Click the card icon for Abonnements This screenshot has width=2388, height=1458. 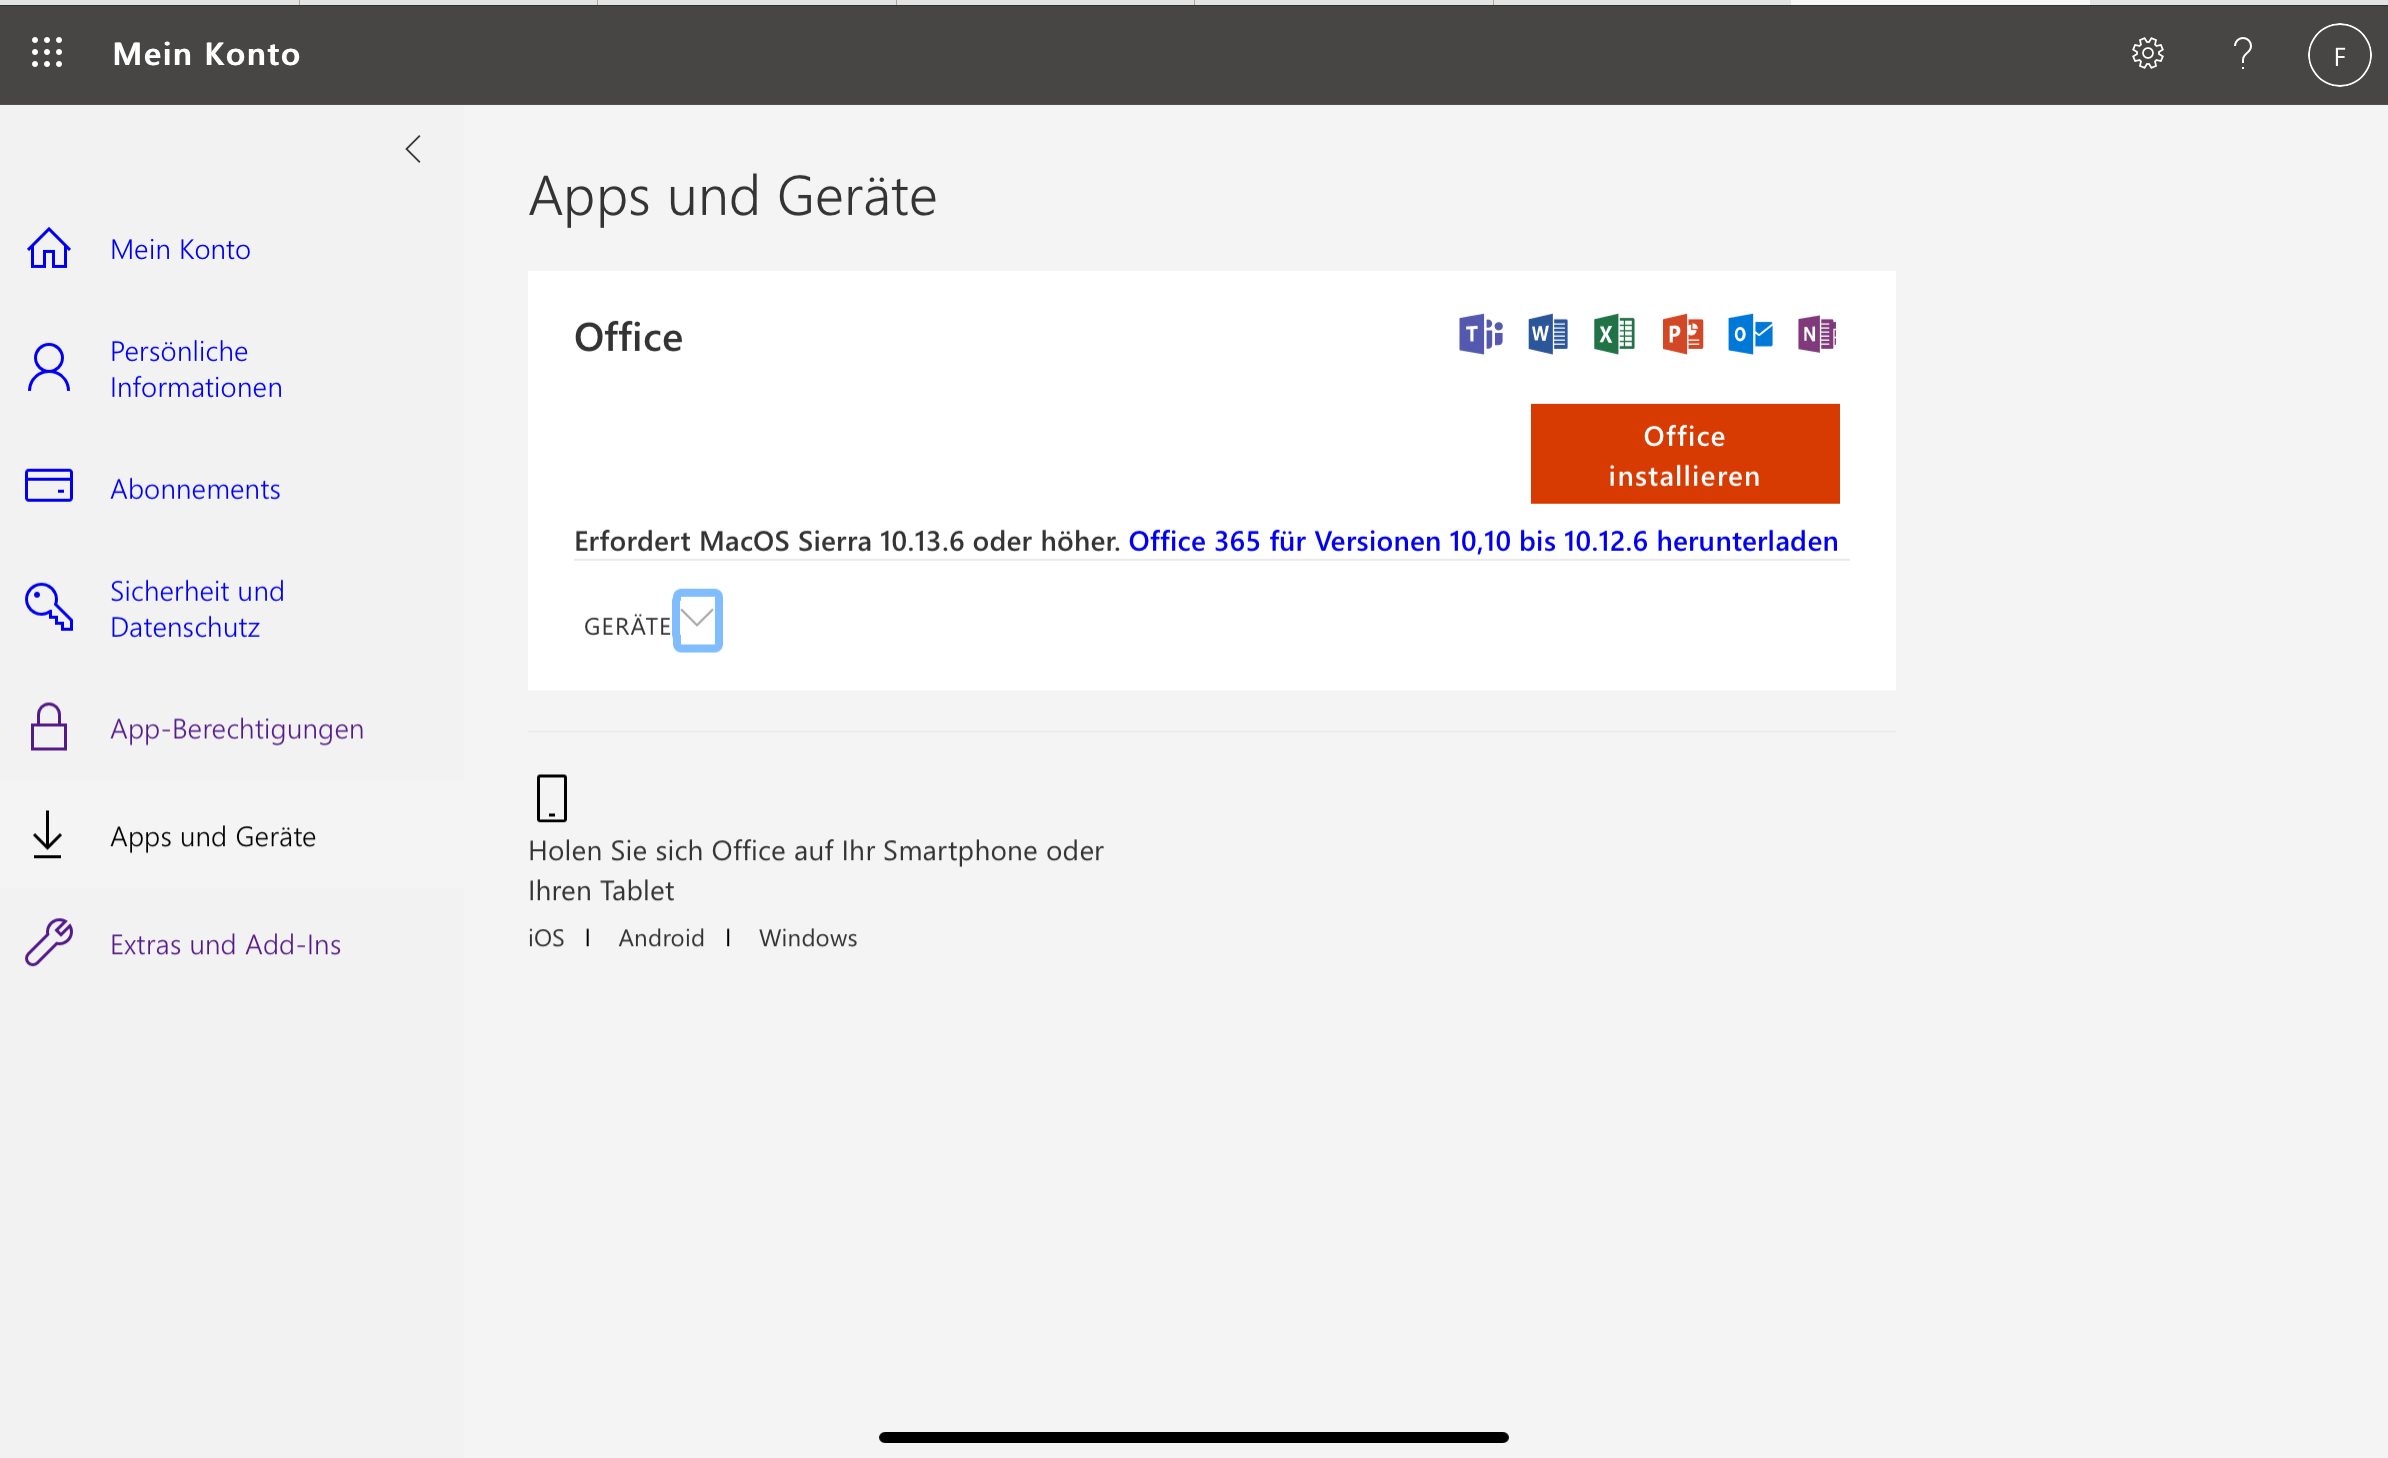[48, 486]
